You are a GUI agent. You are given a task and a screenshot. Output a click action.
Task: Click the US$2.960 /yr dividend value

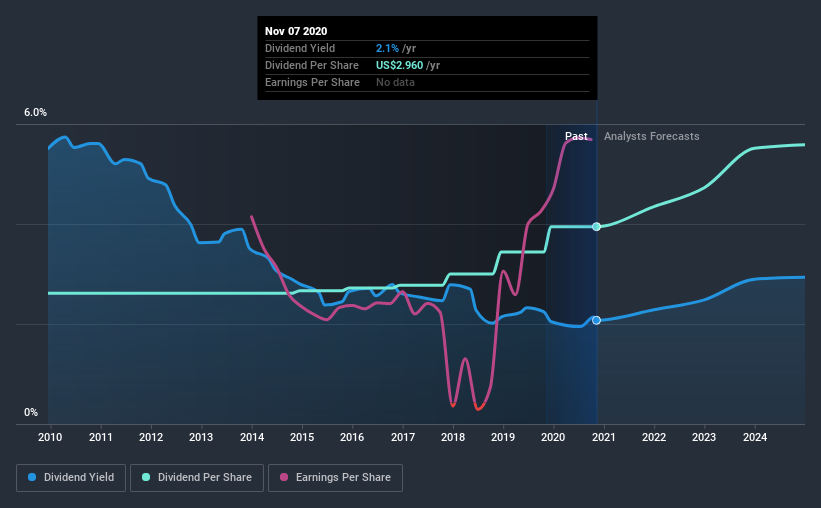(408, 65)
